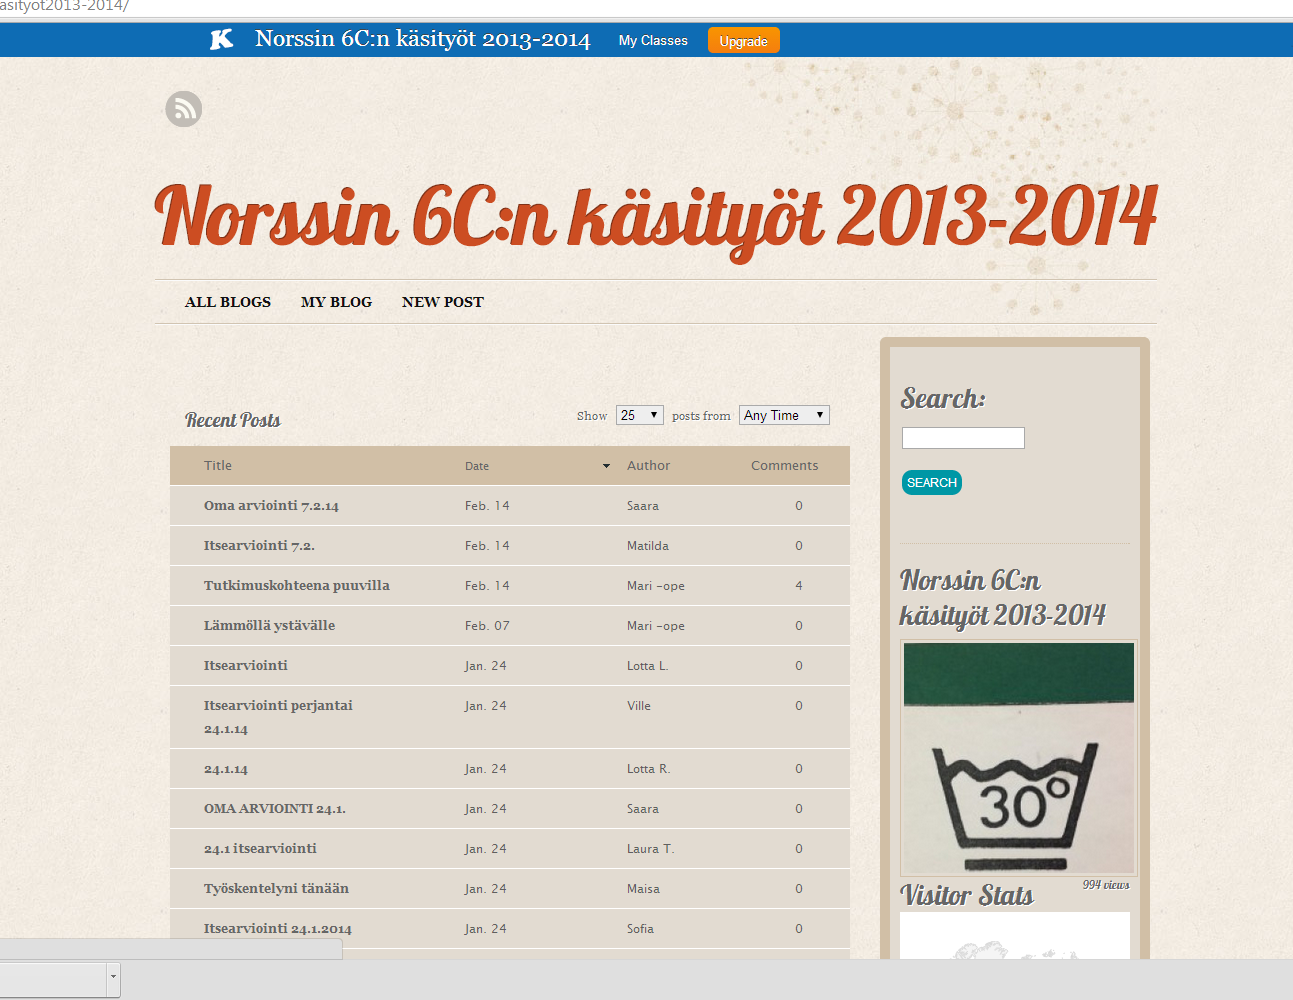Click the Visitor Stats map widget
The height and width of the screenshot is (1000, 1293).
coord(1014,937)
